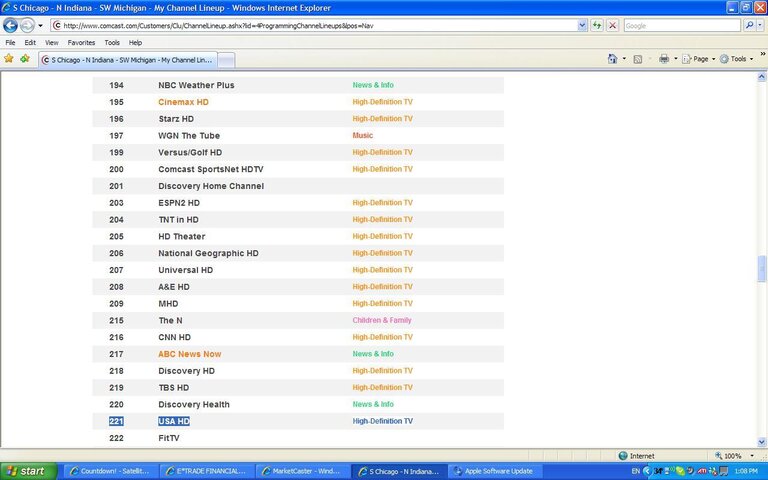Viewport: 768px width, 480px height.
Task: Click the page scrollbar down arrow
Action: coord(762,442)
